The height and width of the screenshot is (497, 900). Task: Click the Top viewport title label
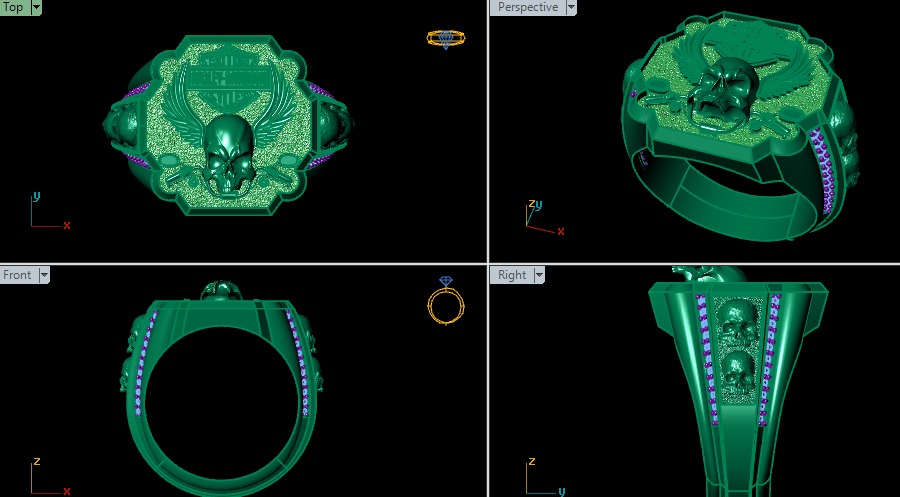15,7
